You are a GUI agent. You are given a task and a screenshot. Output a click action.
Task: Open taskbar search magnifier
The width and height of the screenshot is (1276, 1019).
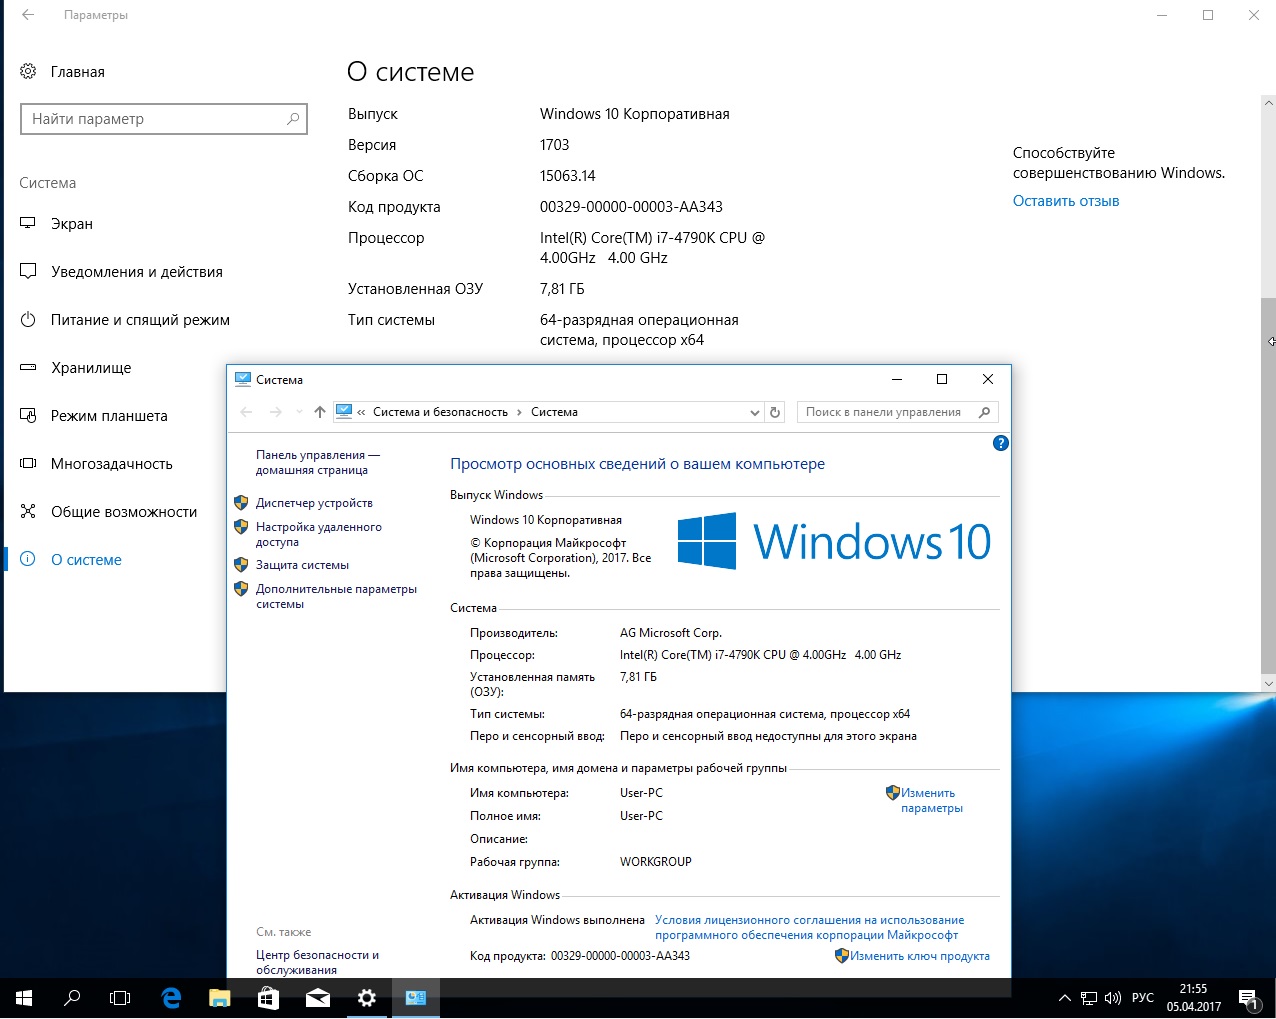pos(72,998)
